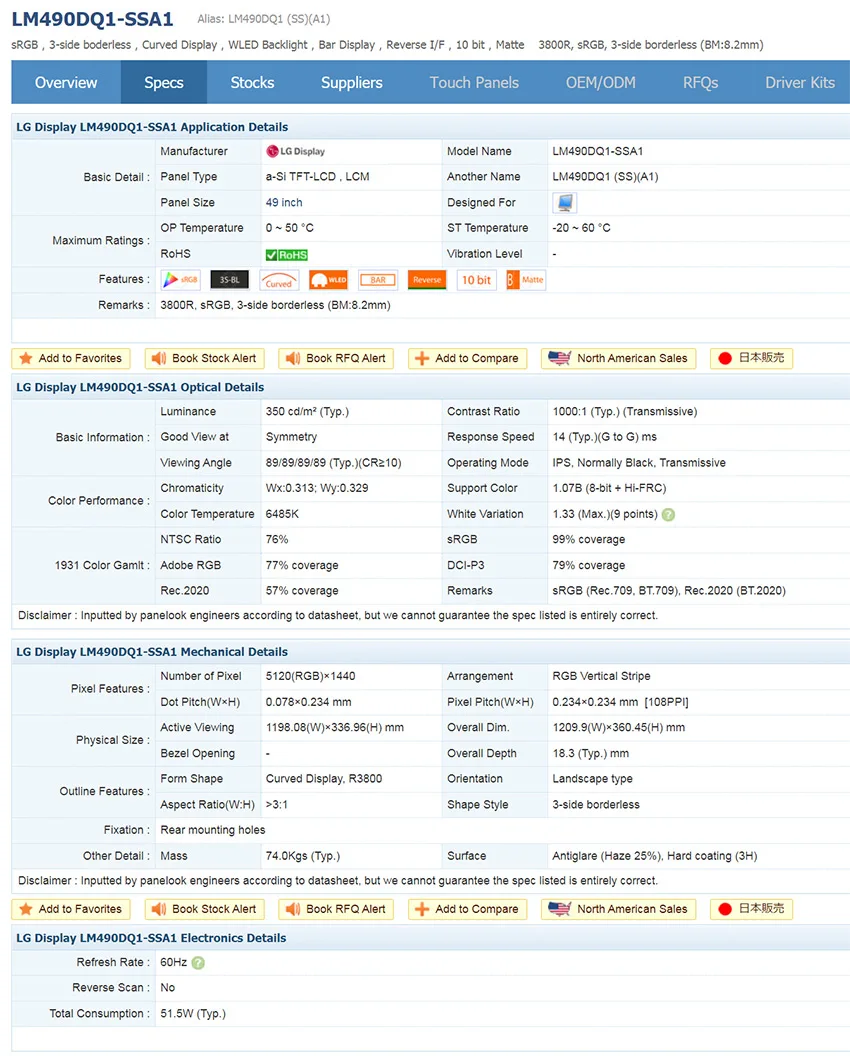Click the WLED backlight feature icon

click(329, 279)
